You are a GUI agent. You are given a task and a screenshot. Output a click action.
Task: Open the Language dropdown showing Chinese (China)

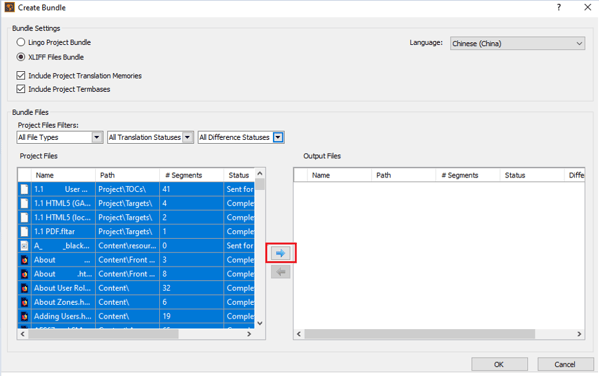tap(517, 43)
